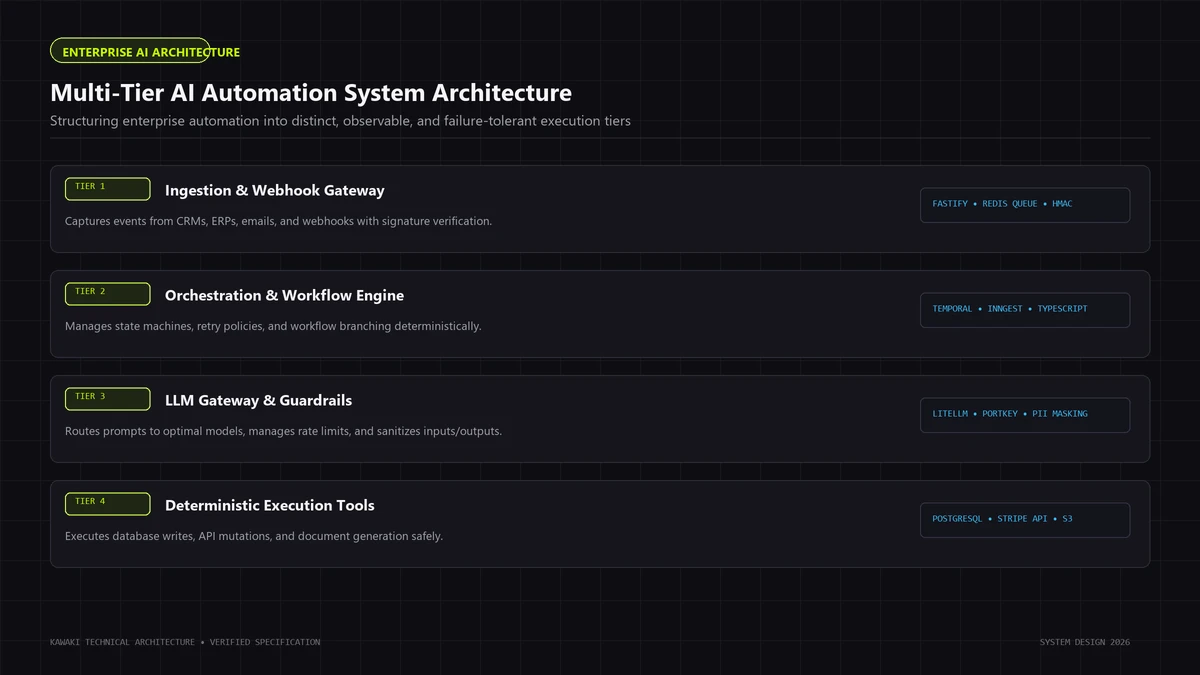
Task: Click the description about database writes and API mutations
Action: [x=254, y=536]
